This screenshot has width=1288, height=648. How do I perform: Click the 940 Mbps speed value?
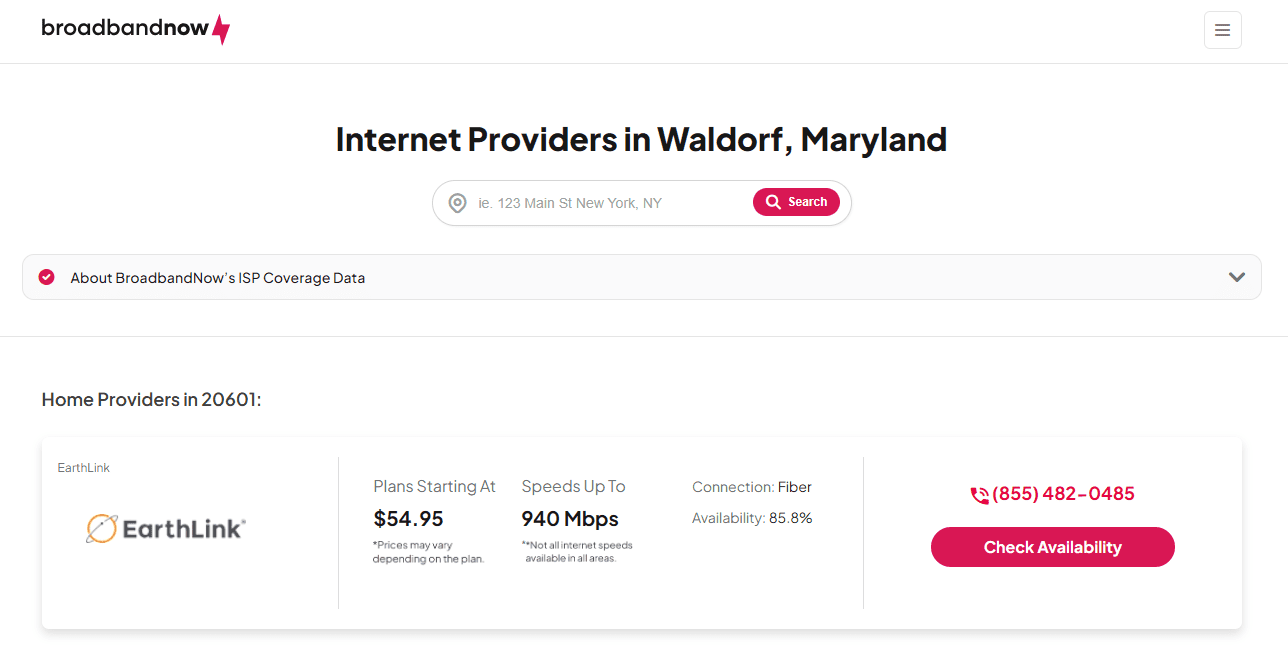click(x=570, y=519)
